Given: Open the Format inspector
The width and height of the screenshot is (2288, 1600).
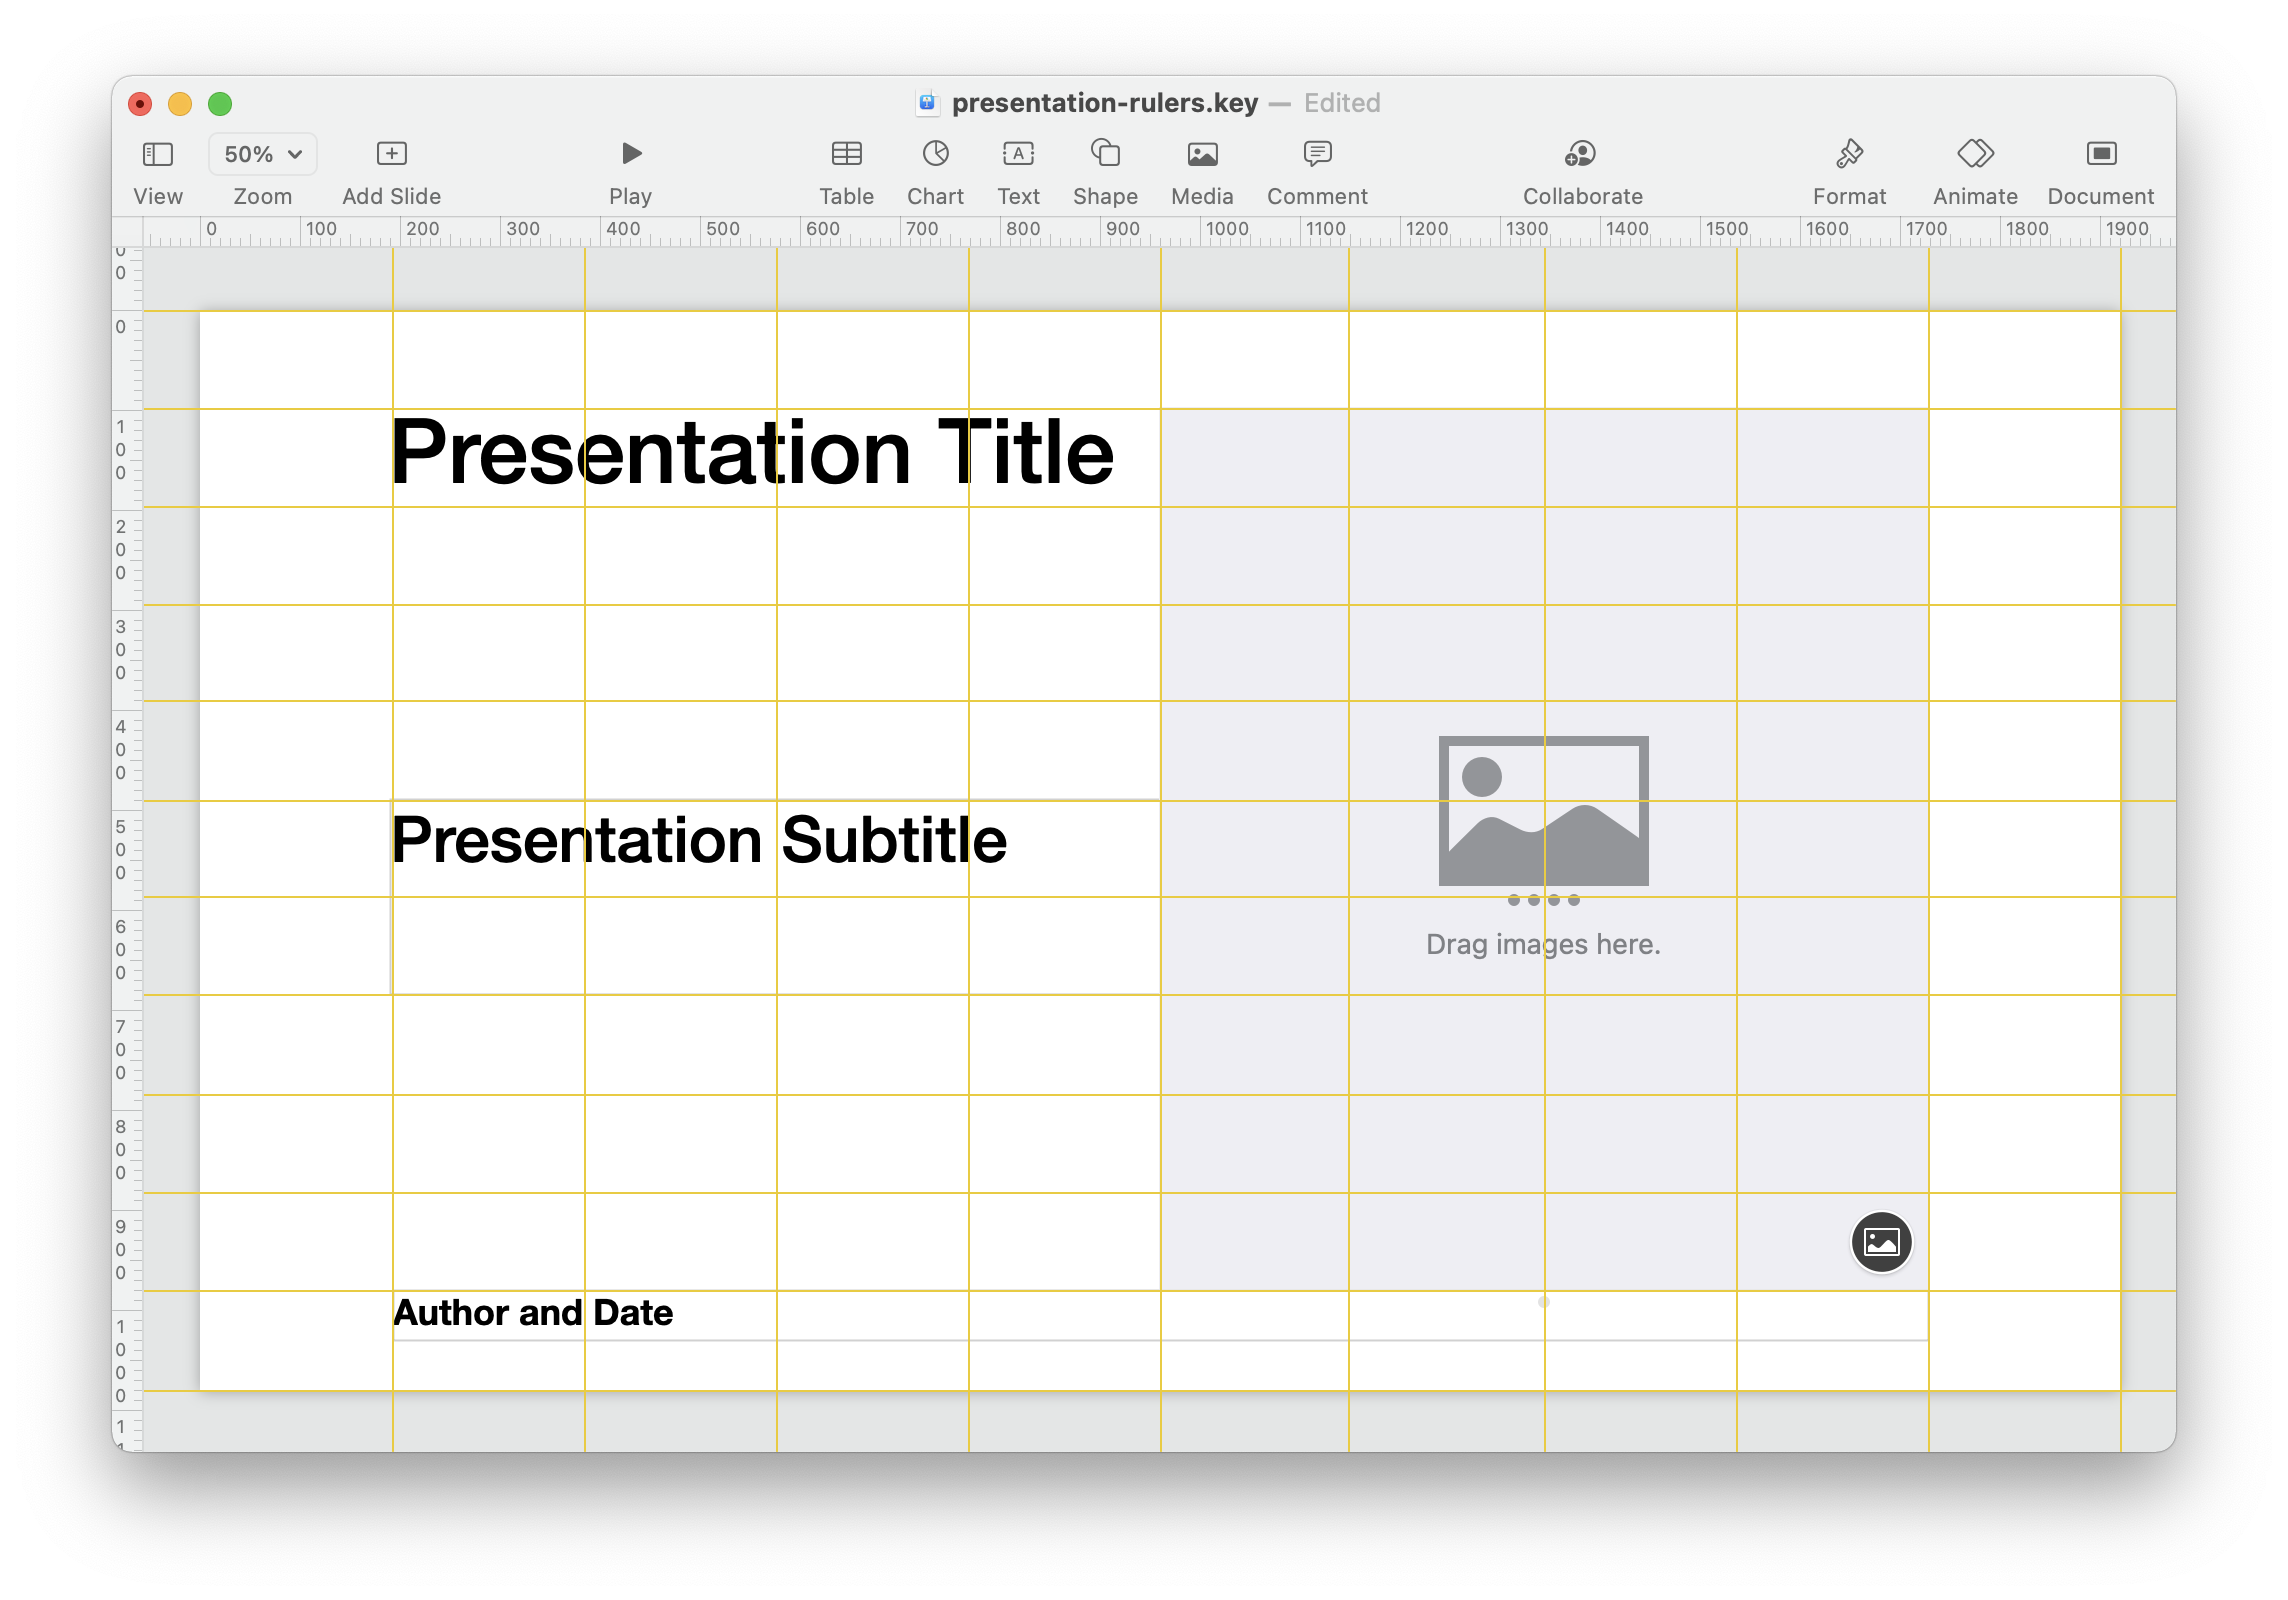Looking at the screenshot, I should coord(1849,155).
